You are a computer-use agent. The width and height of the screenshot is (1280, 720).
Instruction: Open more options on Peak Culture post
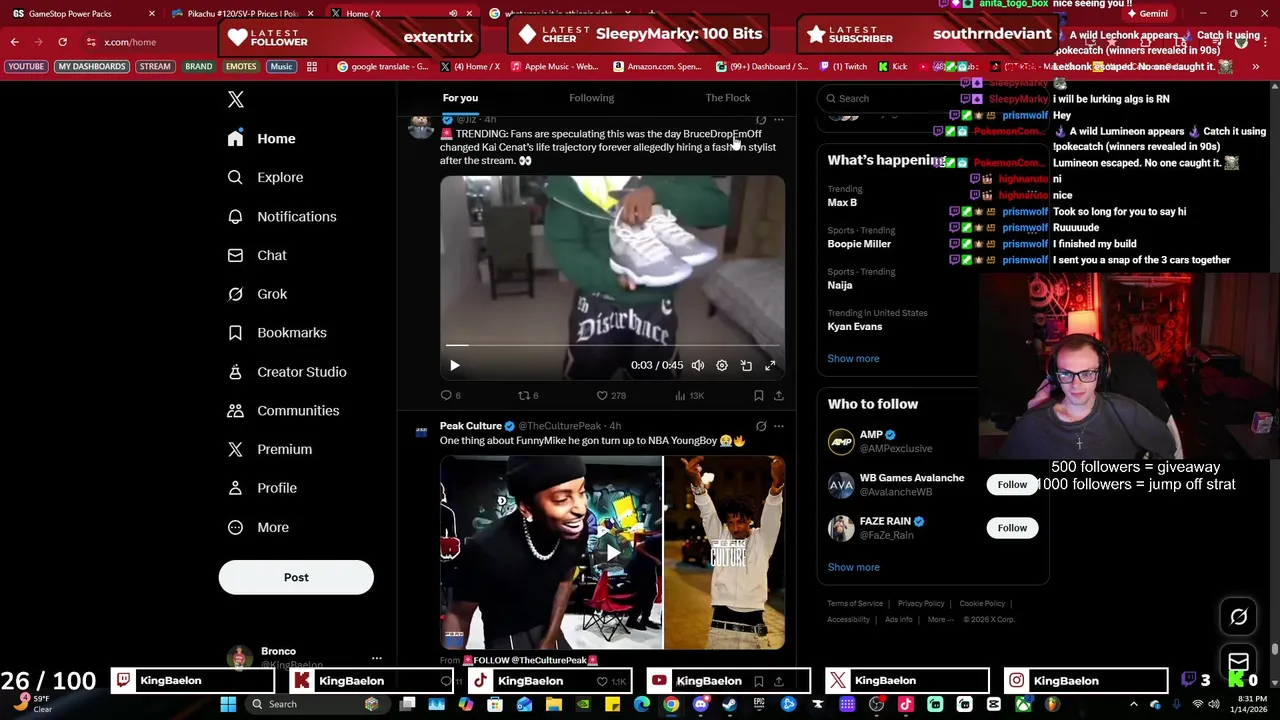[x=779, y=426]
